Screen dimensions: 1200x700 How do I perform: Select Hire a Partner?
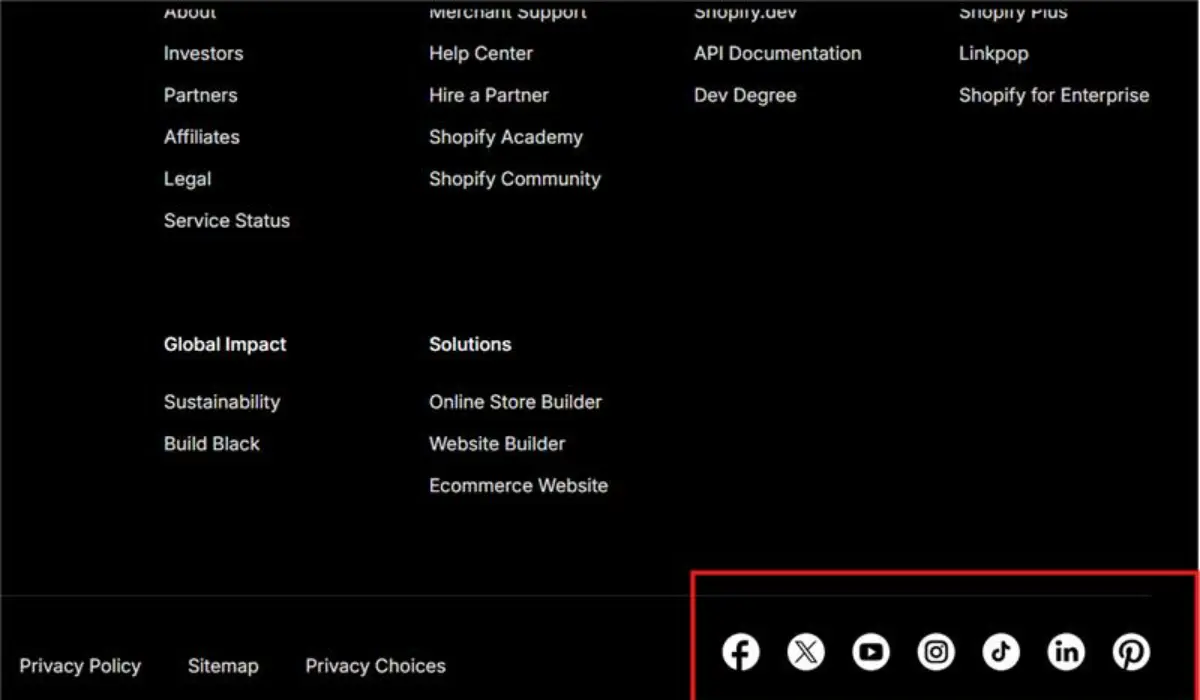coord(489,96)
